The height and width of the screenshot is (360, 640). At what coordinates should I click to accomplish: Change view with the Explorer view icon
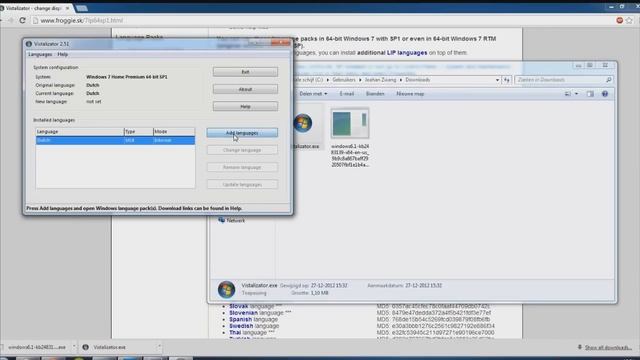pos(568,94)
